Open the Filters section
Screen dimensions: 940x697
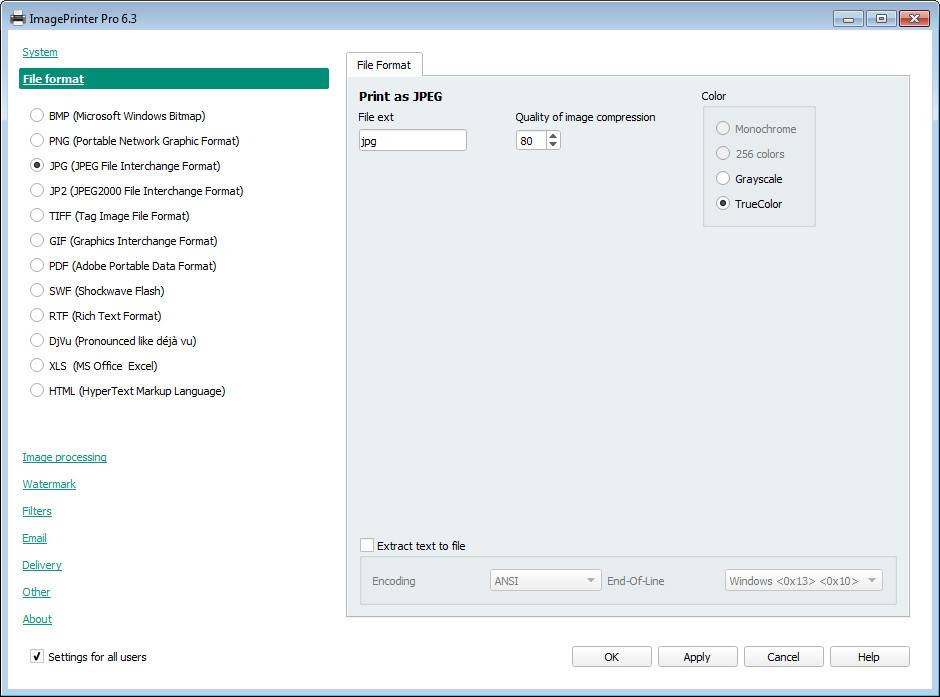tap(37, 511)
